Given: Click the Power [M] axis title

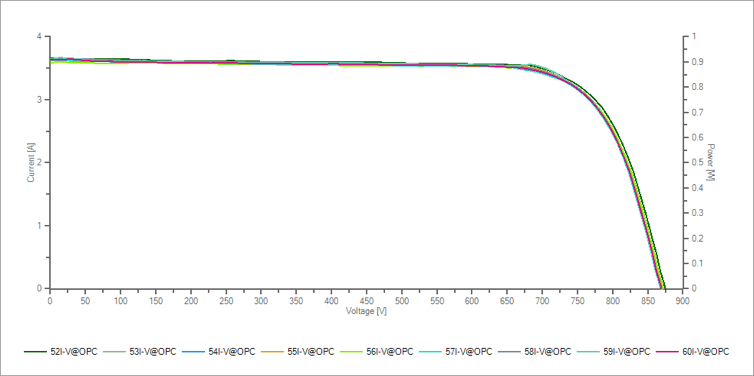Looking at the screenshot, I should coord(711,163).
